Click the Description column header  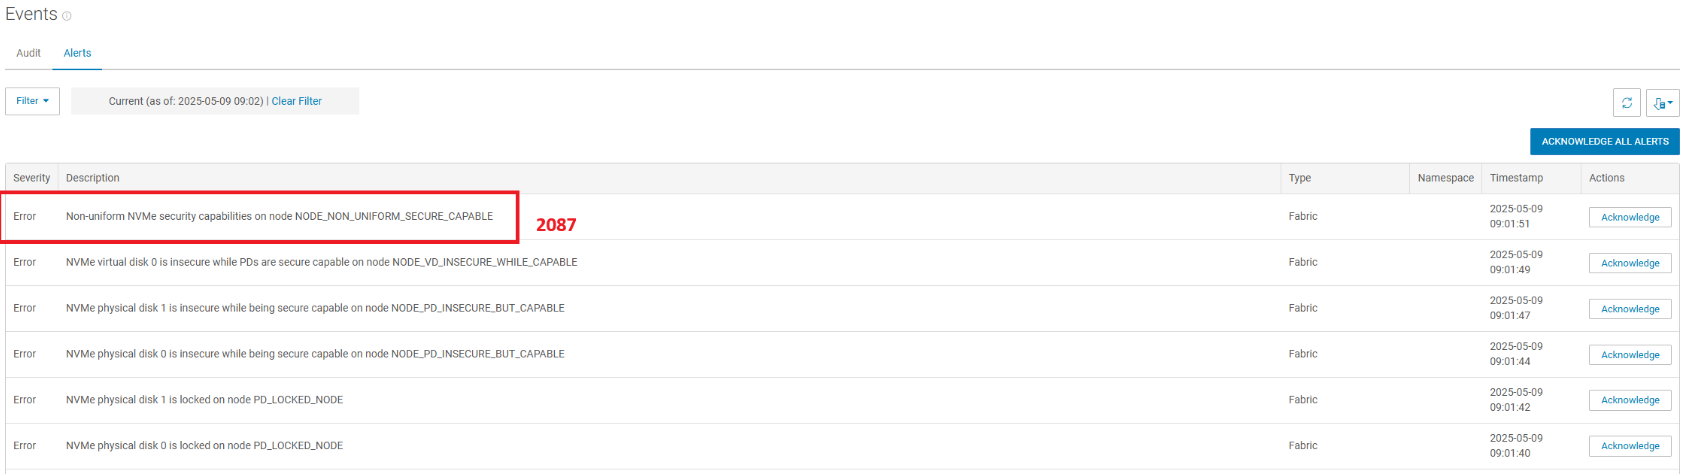pyautogui.click(x=92, y=178)
